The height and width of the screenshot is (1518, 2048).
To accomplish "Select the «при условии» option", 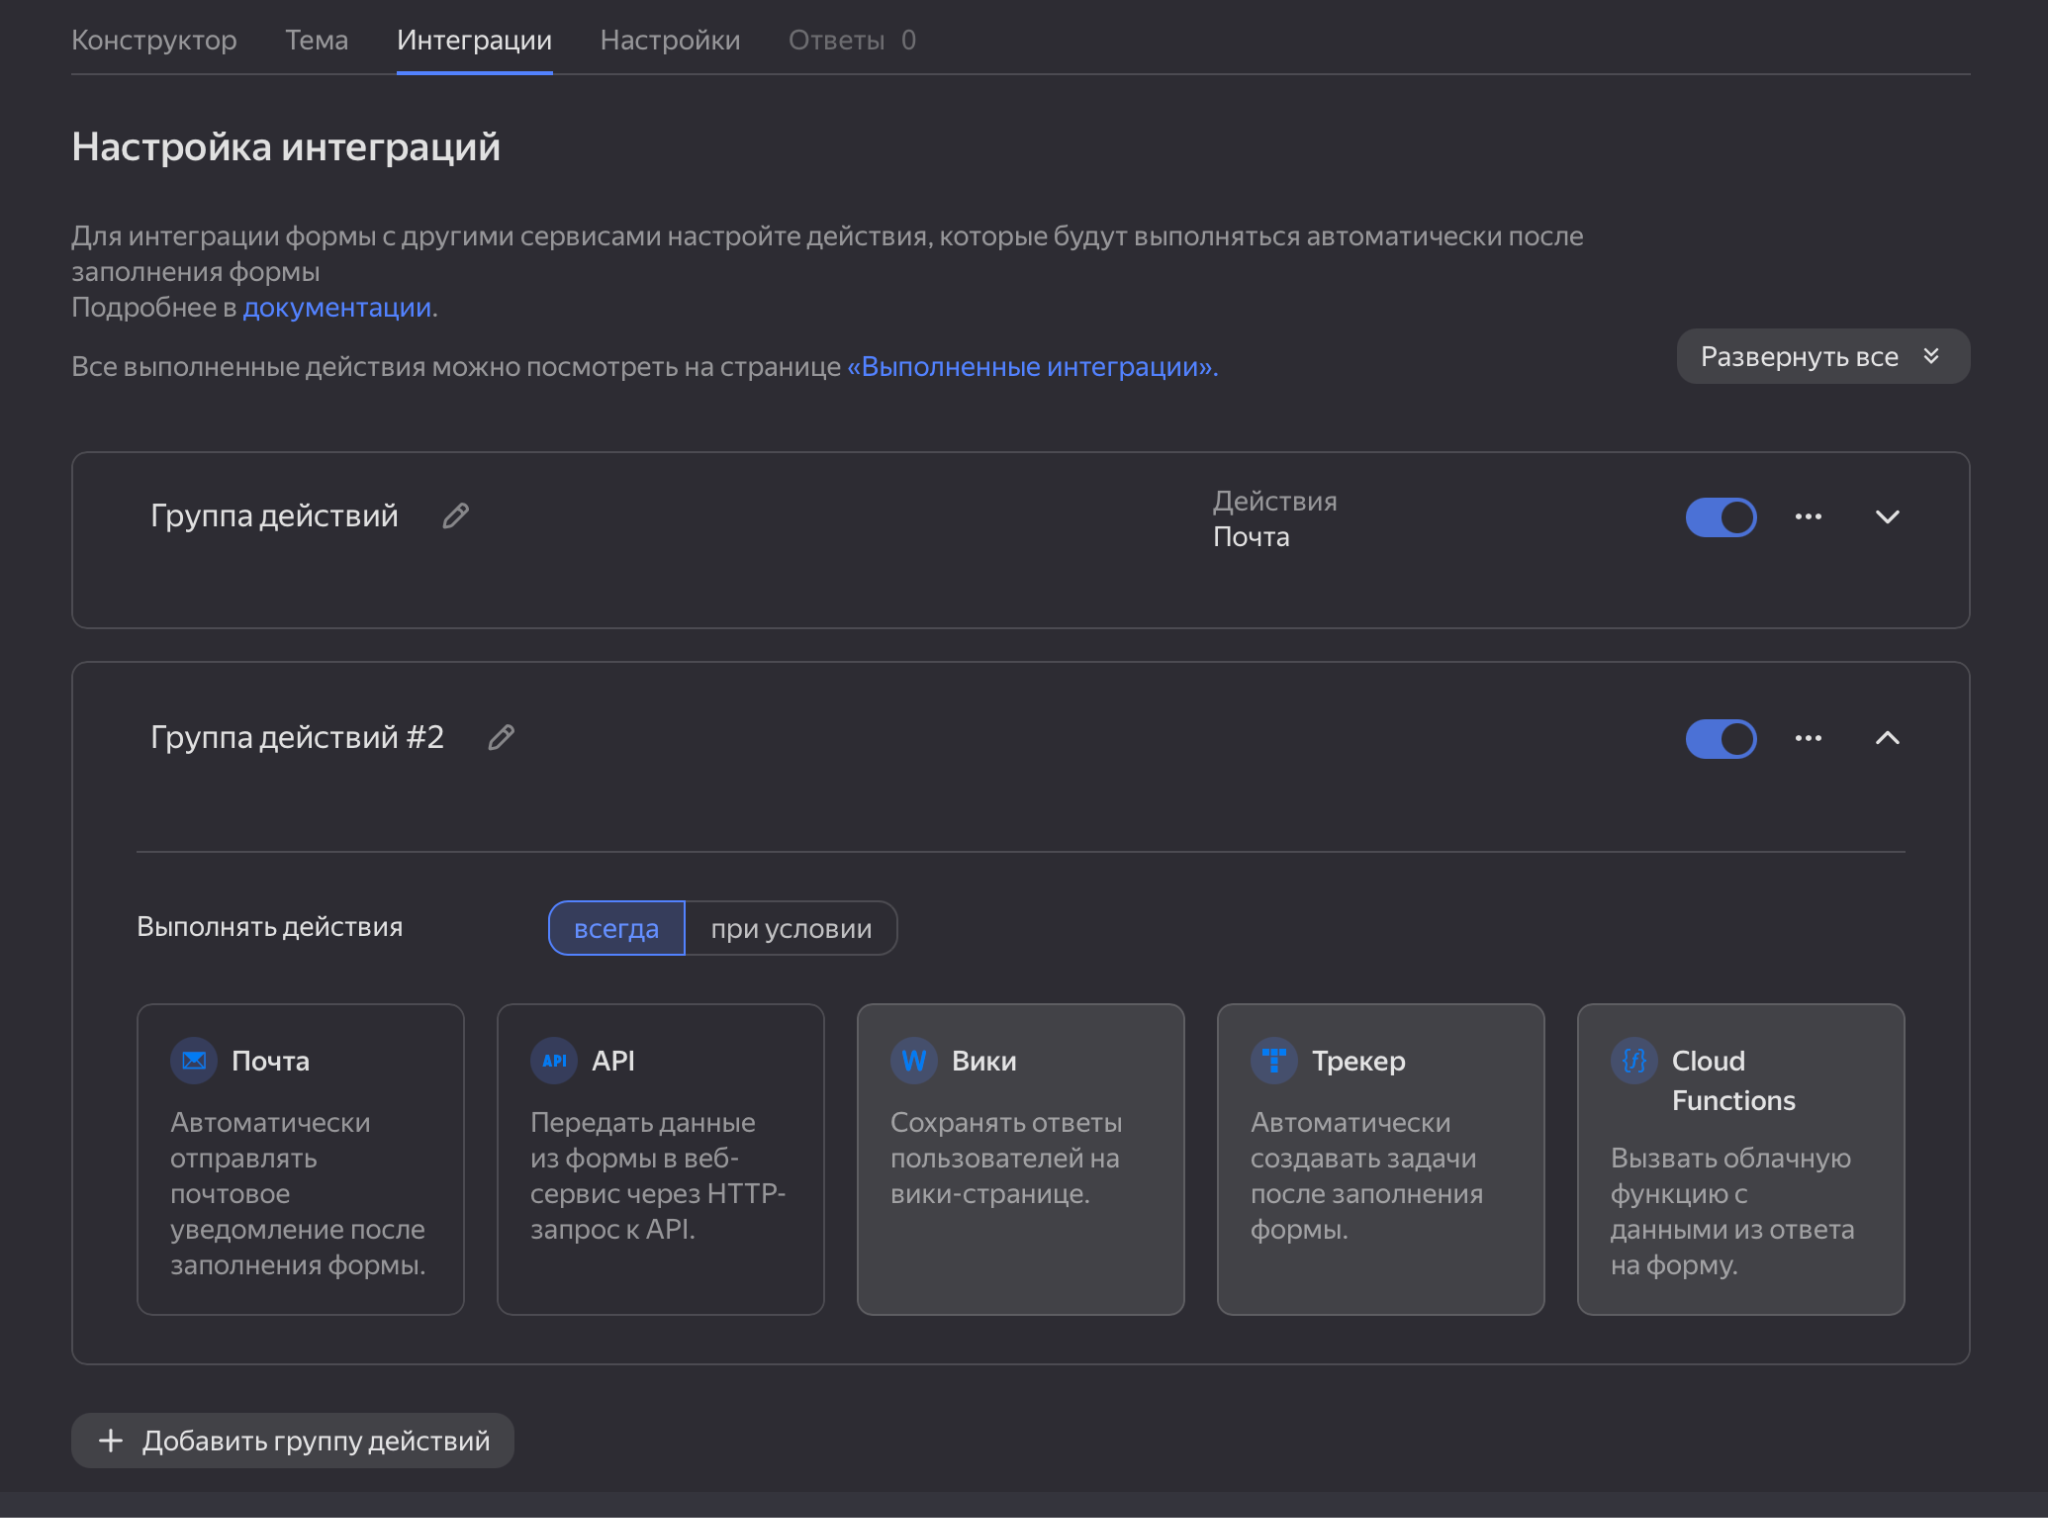I will 791,928.
